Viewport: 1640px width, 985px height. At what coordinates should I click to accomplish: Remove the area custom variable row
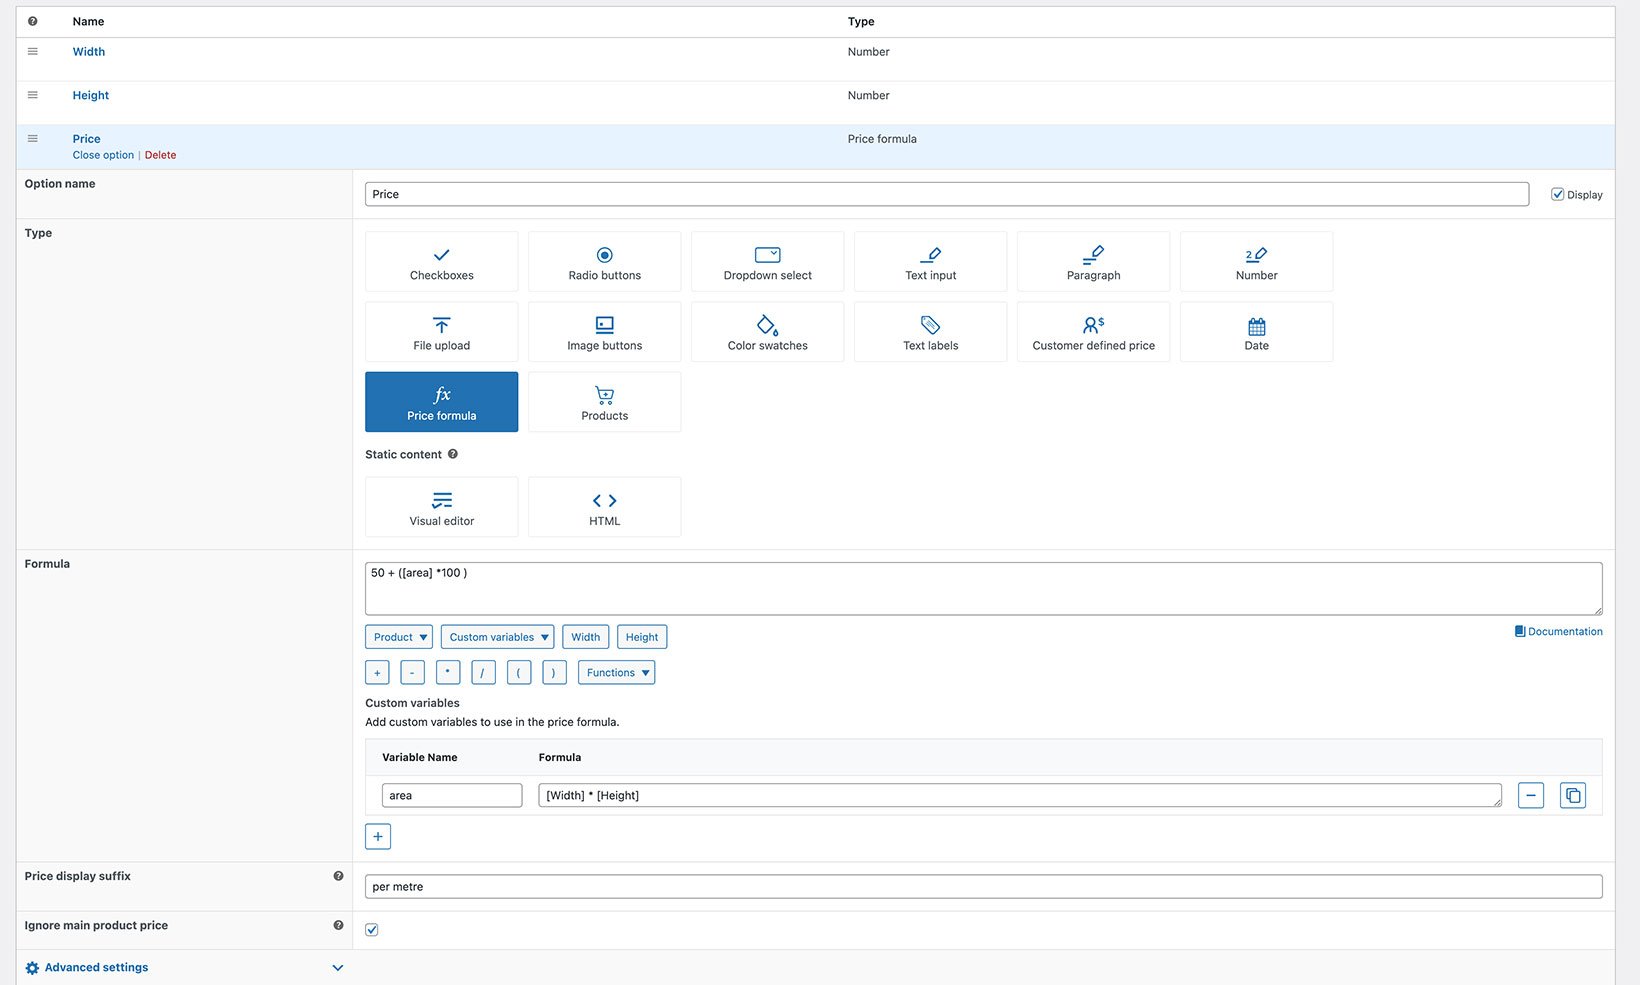pyautogui.click(x=1530, y=795)
